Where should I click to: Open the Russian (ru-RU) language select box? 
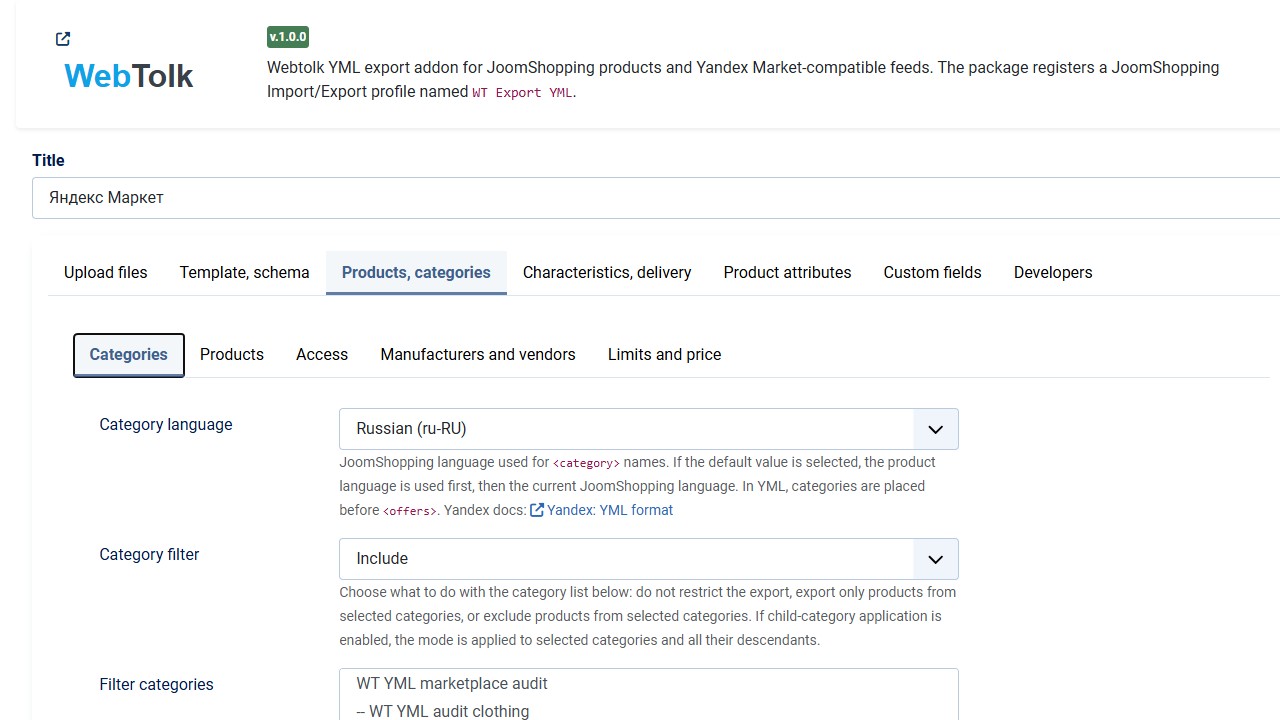pos(649,429)
